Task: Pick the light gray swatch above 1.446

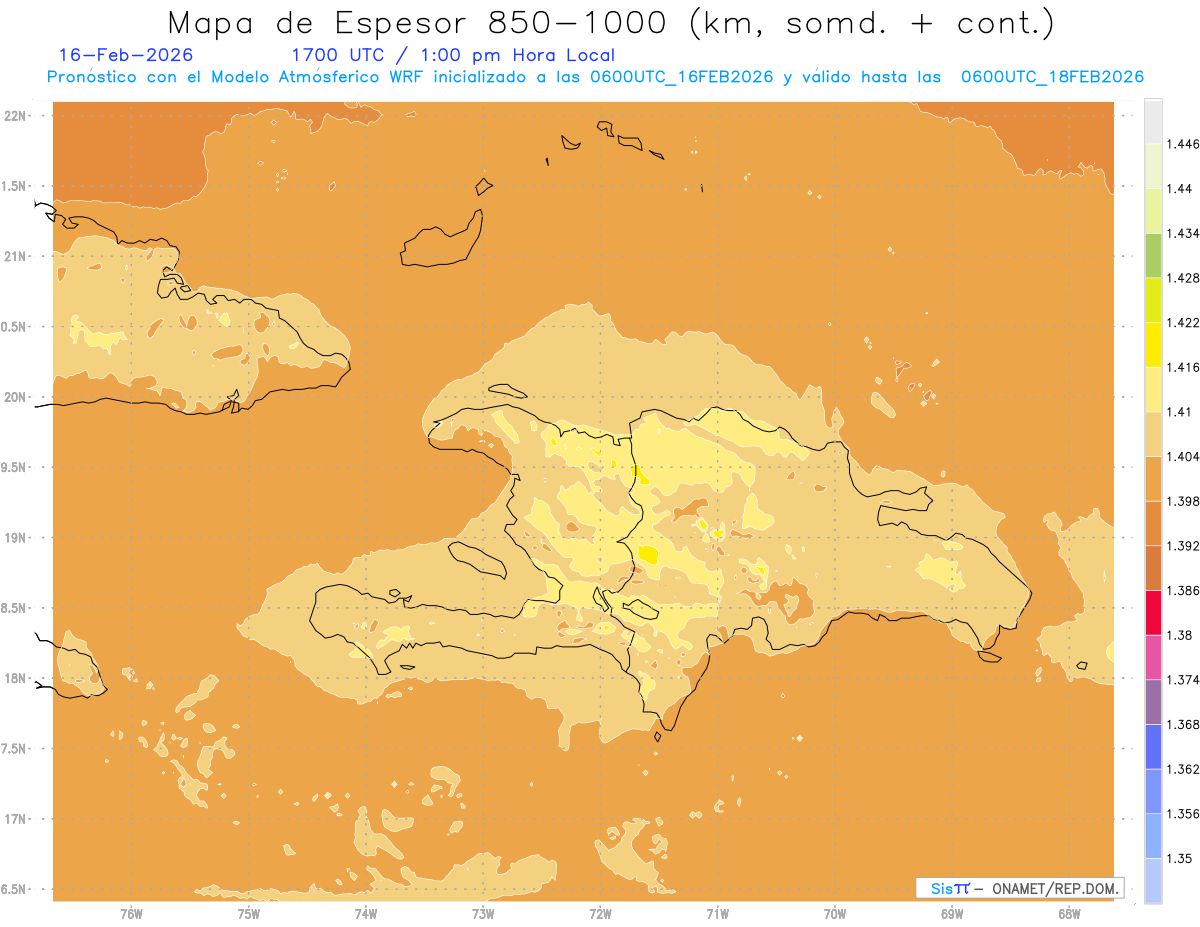Action: [1153, 121]
